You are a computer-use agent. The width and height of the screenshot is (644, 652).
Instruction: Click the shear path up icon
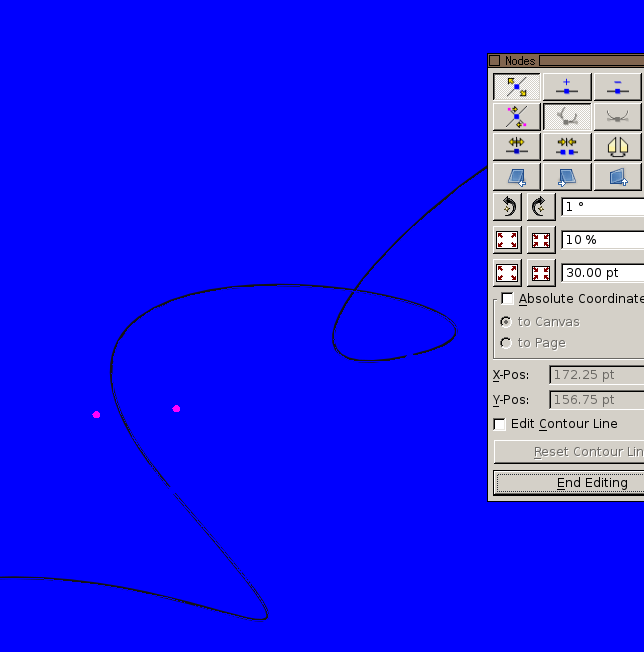click(x=617, y=177)
